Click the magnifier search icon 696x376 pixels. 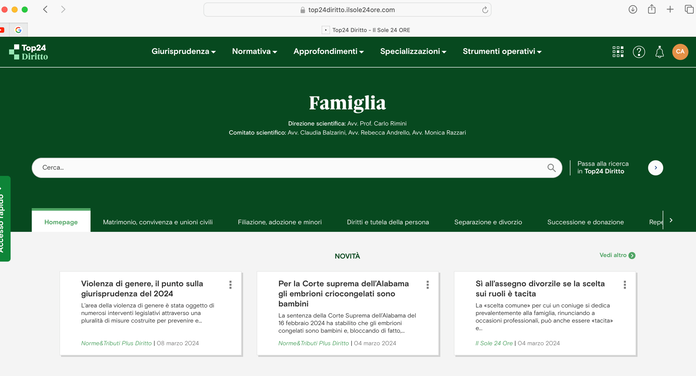(551, 168)
